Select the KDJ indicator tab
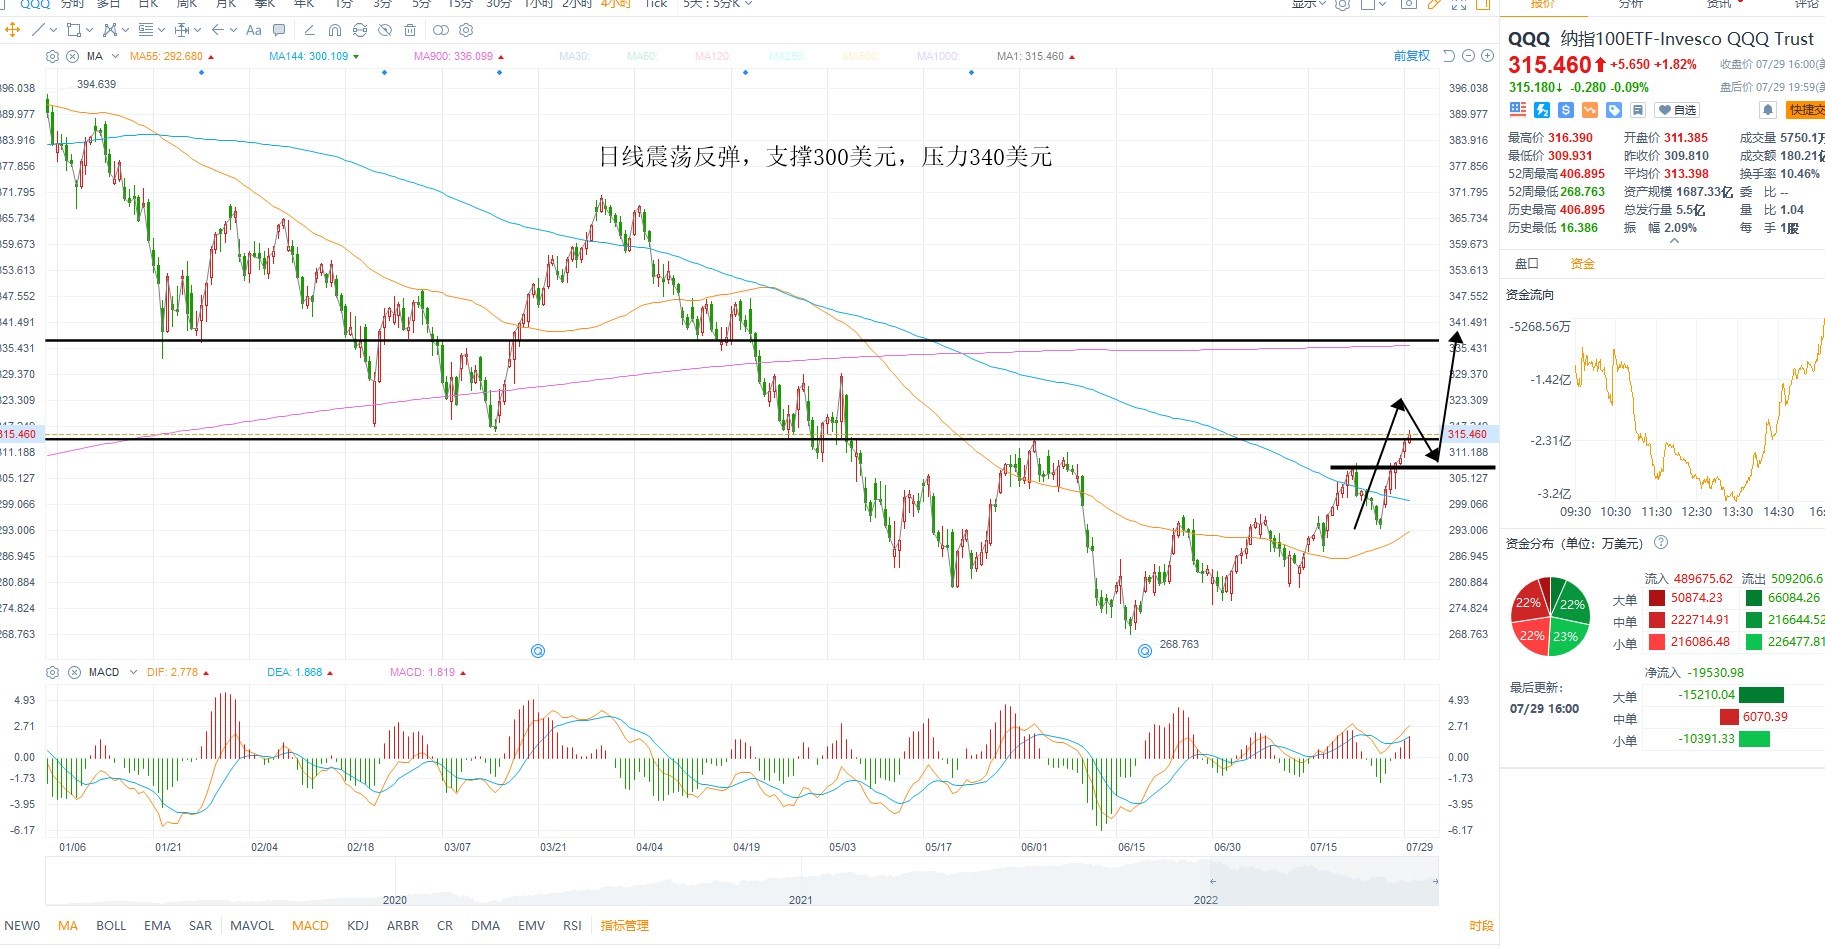This screenshot has height=948, width=1825. (x=358, y=926)
